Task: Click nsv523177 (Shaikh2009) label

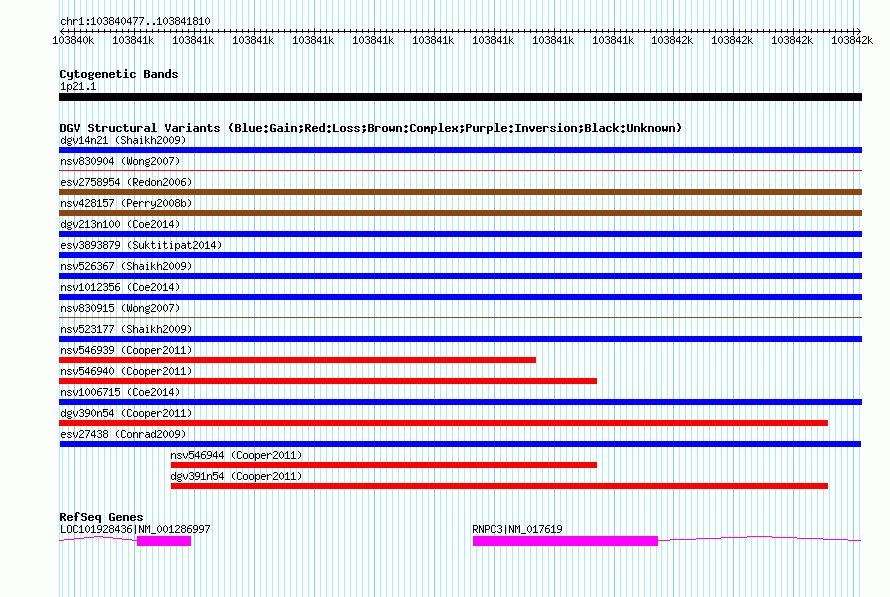Action: click(x=126, y=329)
